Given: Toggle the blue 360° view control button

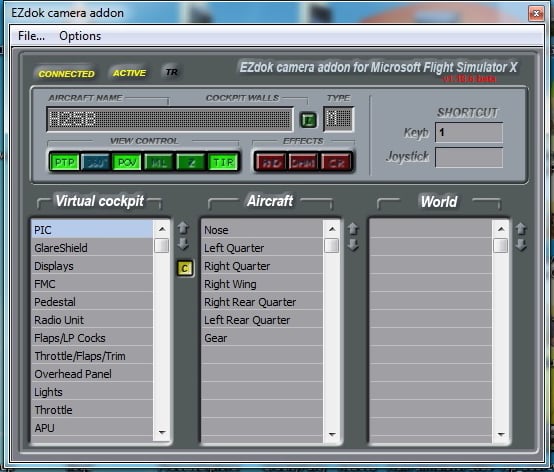Looking at the screenshot, I should click(x=96, y=162).
